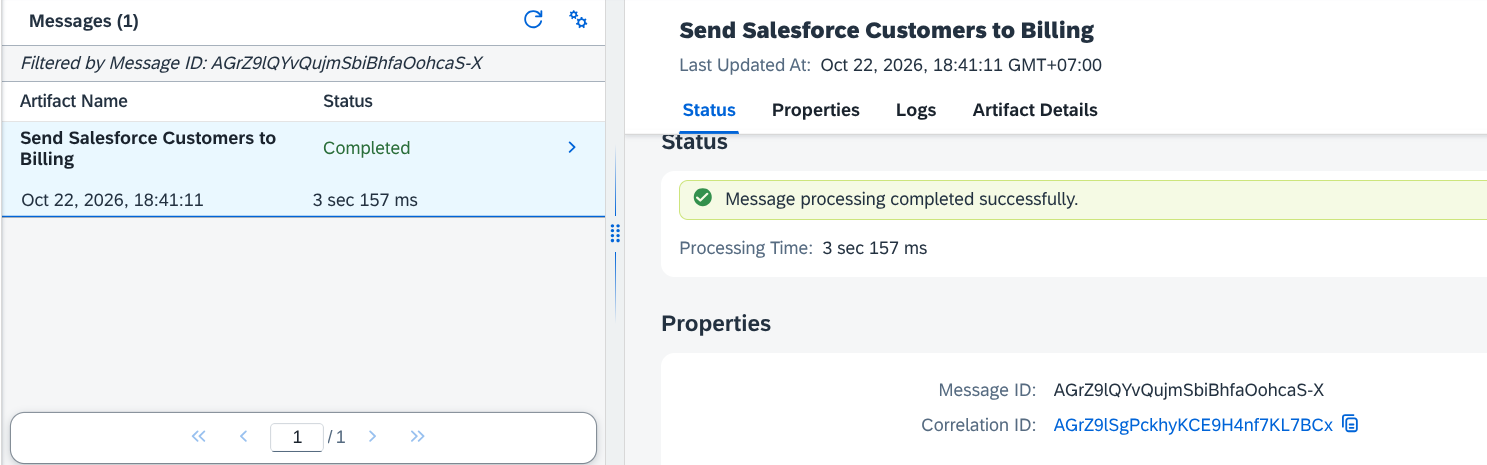Switch to the Status tab
The width and height of the screenshot is (1487, 465).
tap(709, 110)
